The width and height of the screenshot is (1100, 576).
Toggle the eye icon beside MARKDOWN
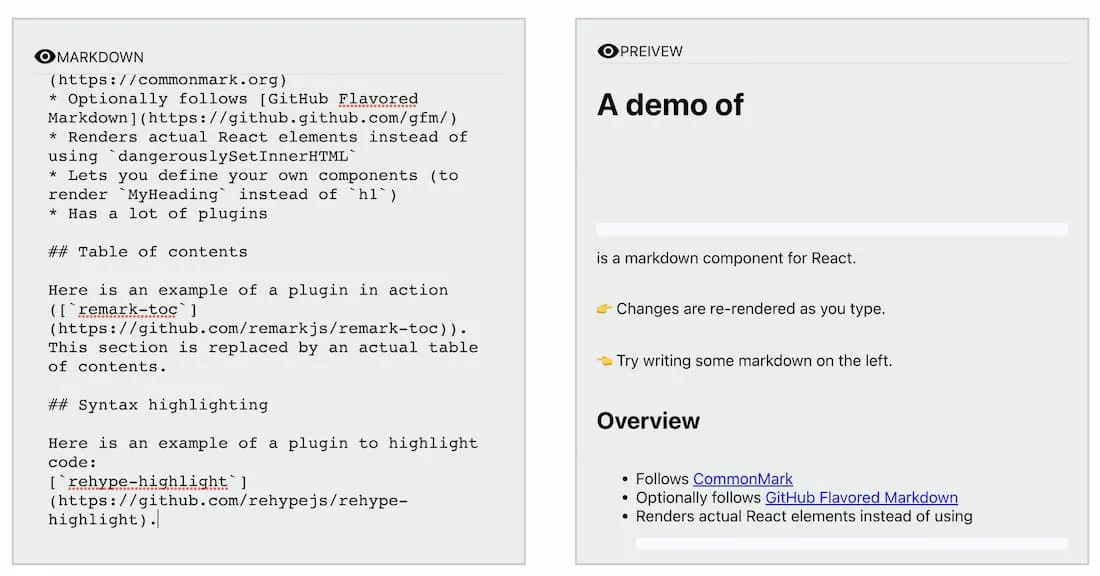44,56
